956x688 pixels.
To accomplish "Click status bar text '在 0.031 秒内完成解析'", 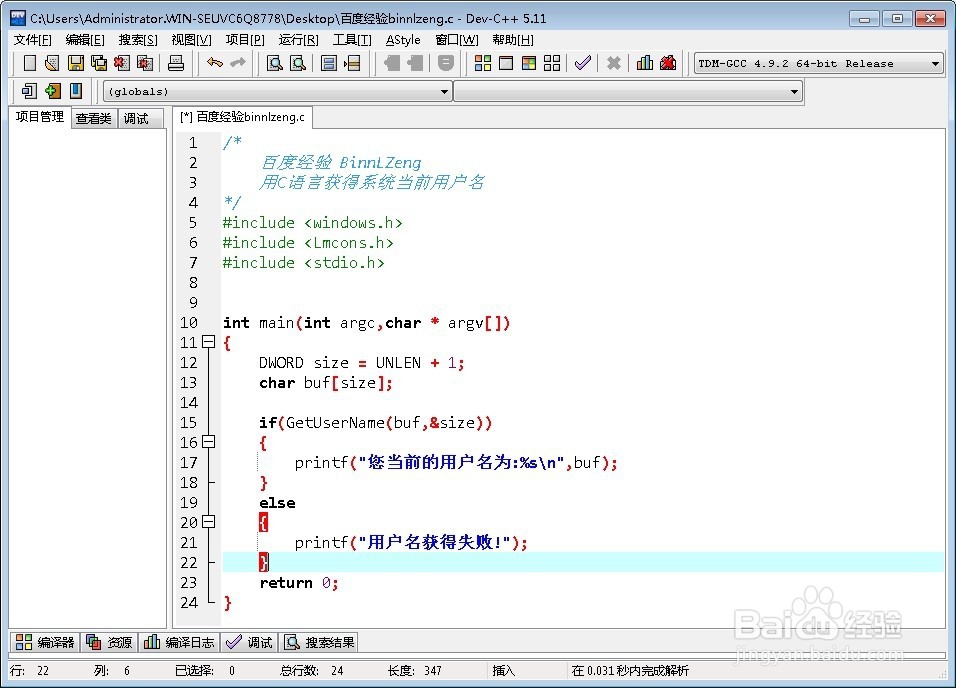I will (630, 671).
